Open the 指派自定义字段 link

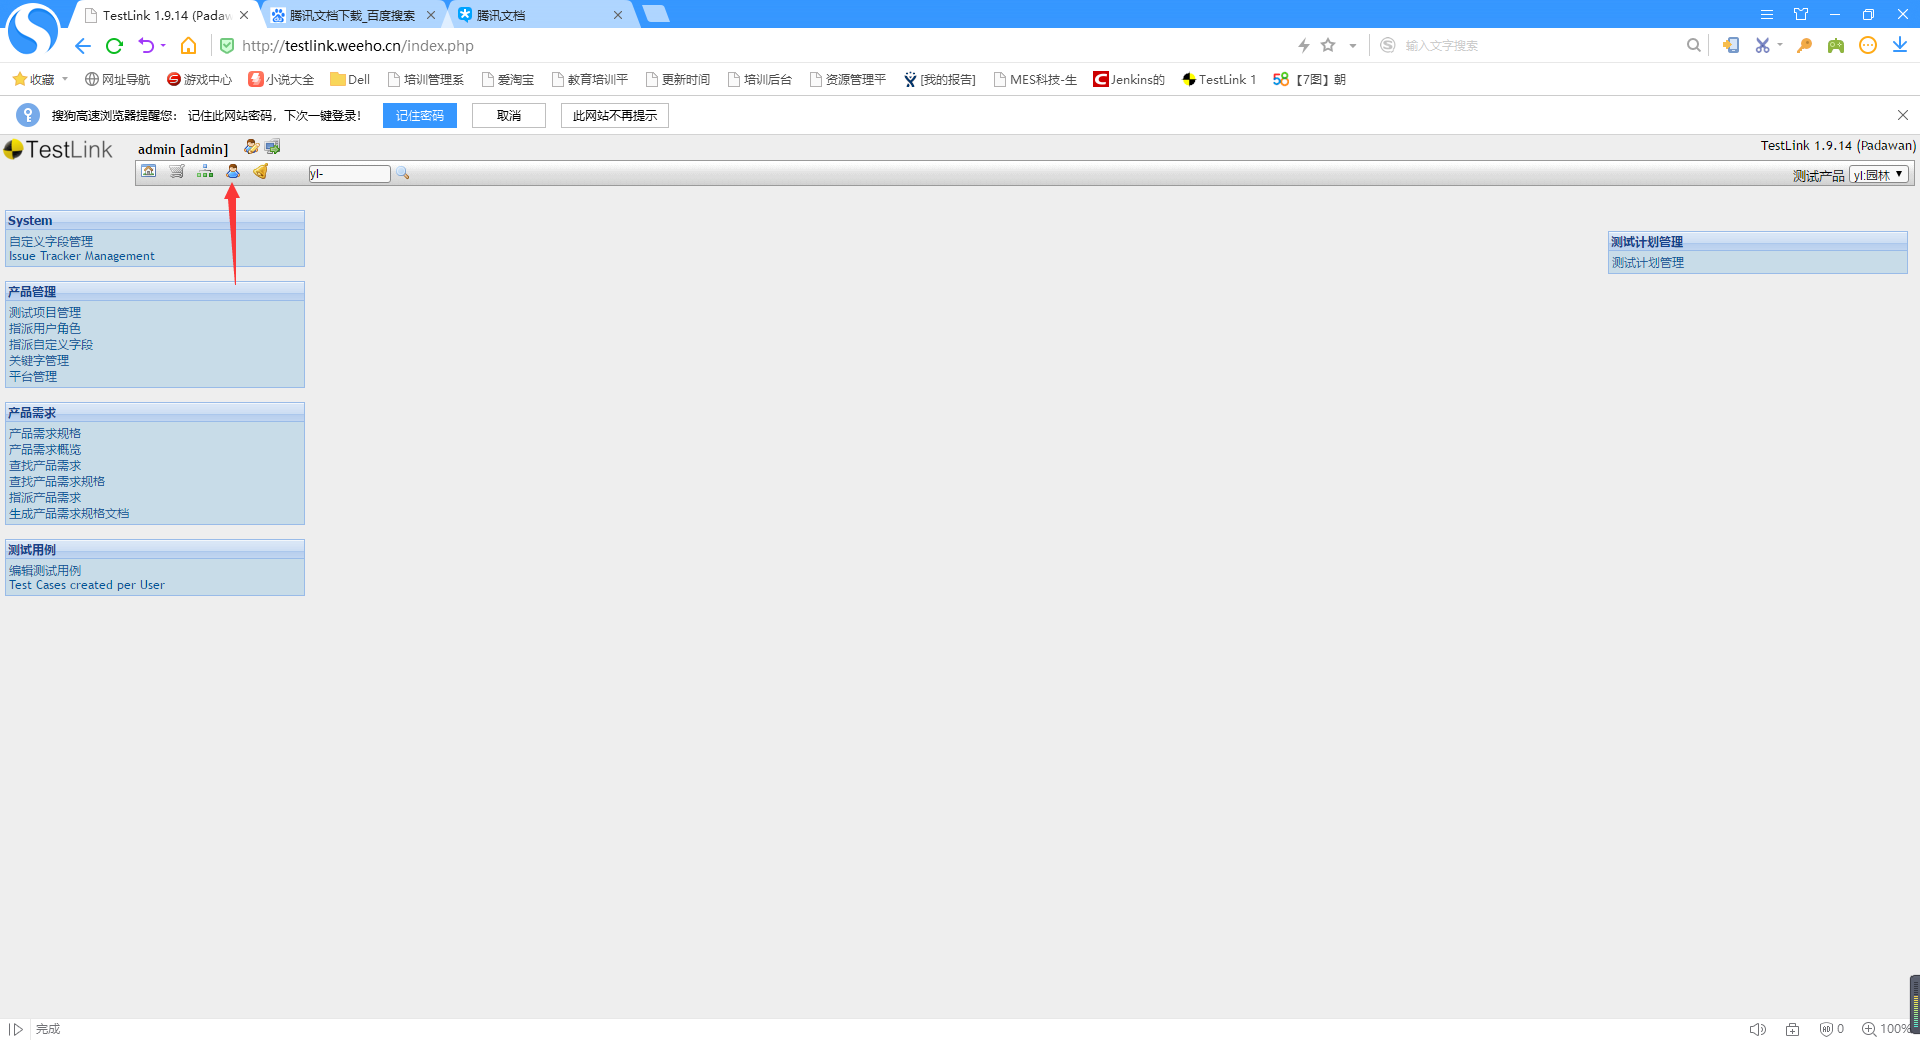[x=51, y=344]
